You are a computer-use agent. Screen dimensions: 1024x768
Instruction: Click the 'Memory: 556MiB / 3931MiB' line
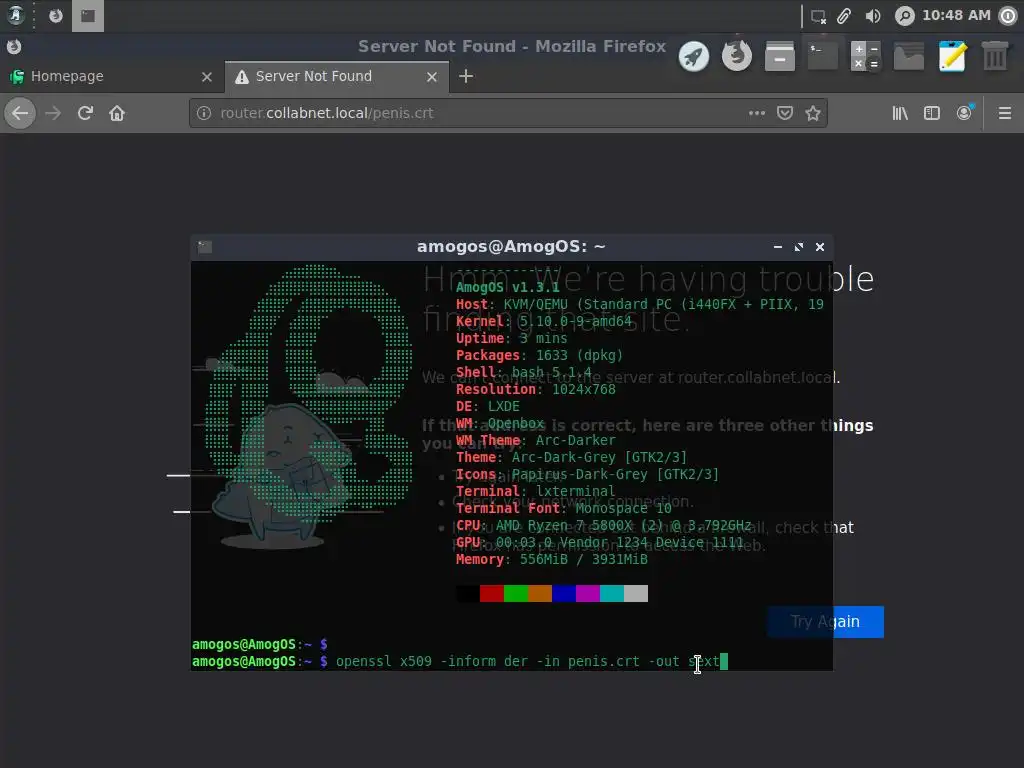[x=552, y=559]
